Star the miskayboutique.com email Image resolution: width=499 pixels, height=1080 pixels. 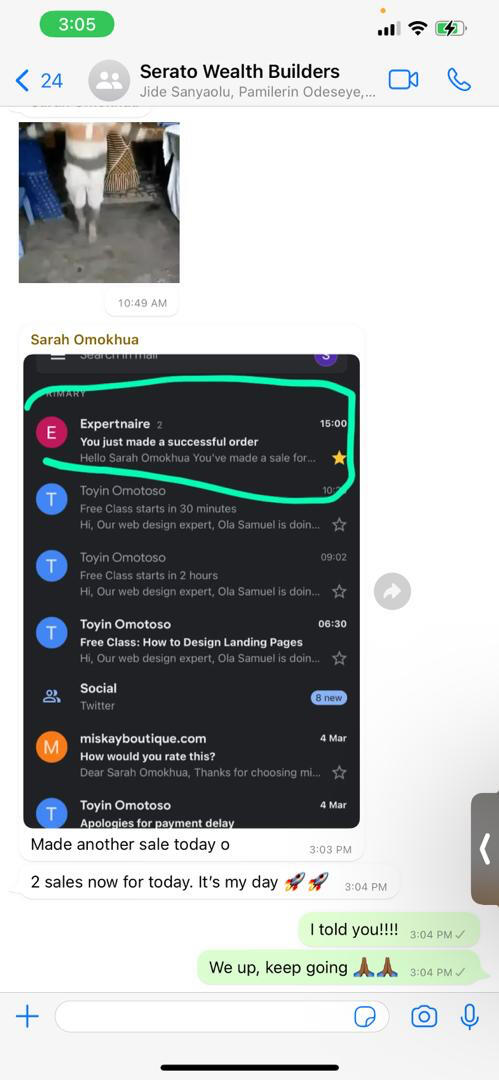pyautogui.click(x=338, y=772)
